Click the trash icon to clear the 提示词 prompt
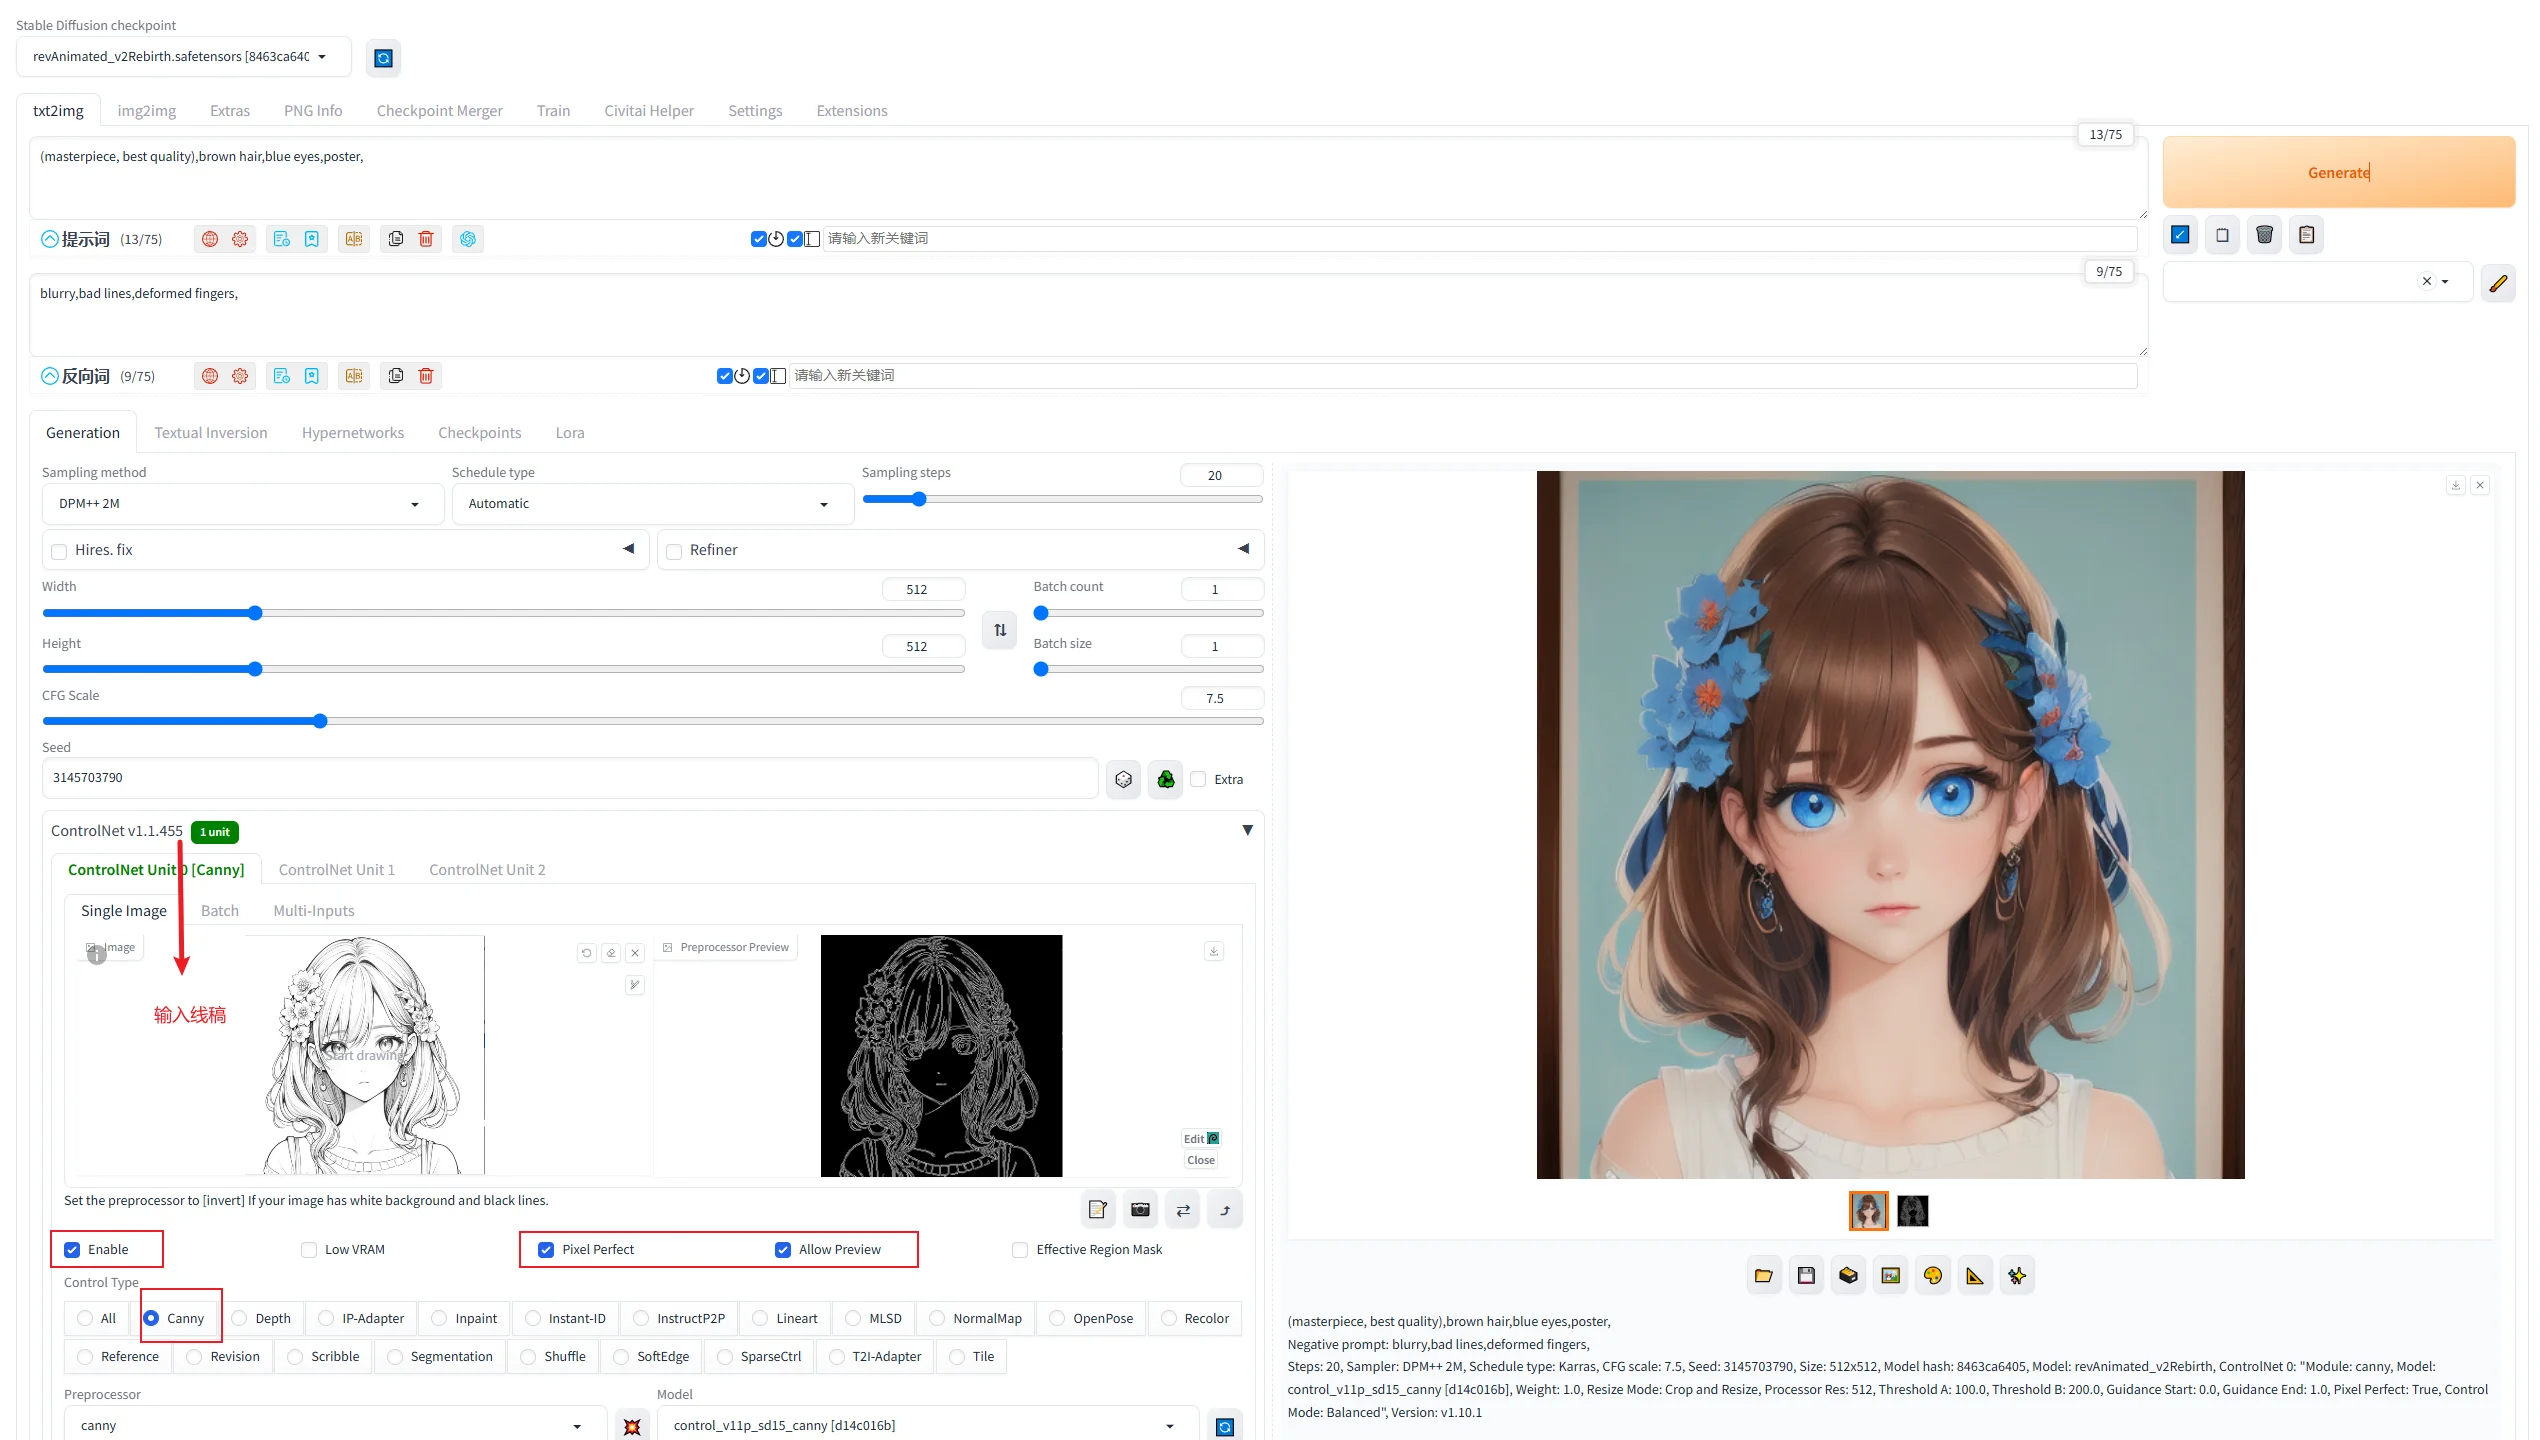2540x1440 pixels. click(x=426, y=239)
